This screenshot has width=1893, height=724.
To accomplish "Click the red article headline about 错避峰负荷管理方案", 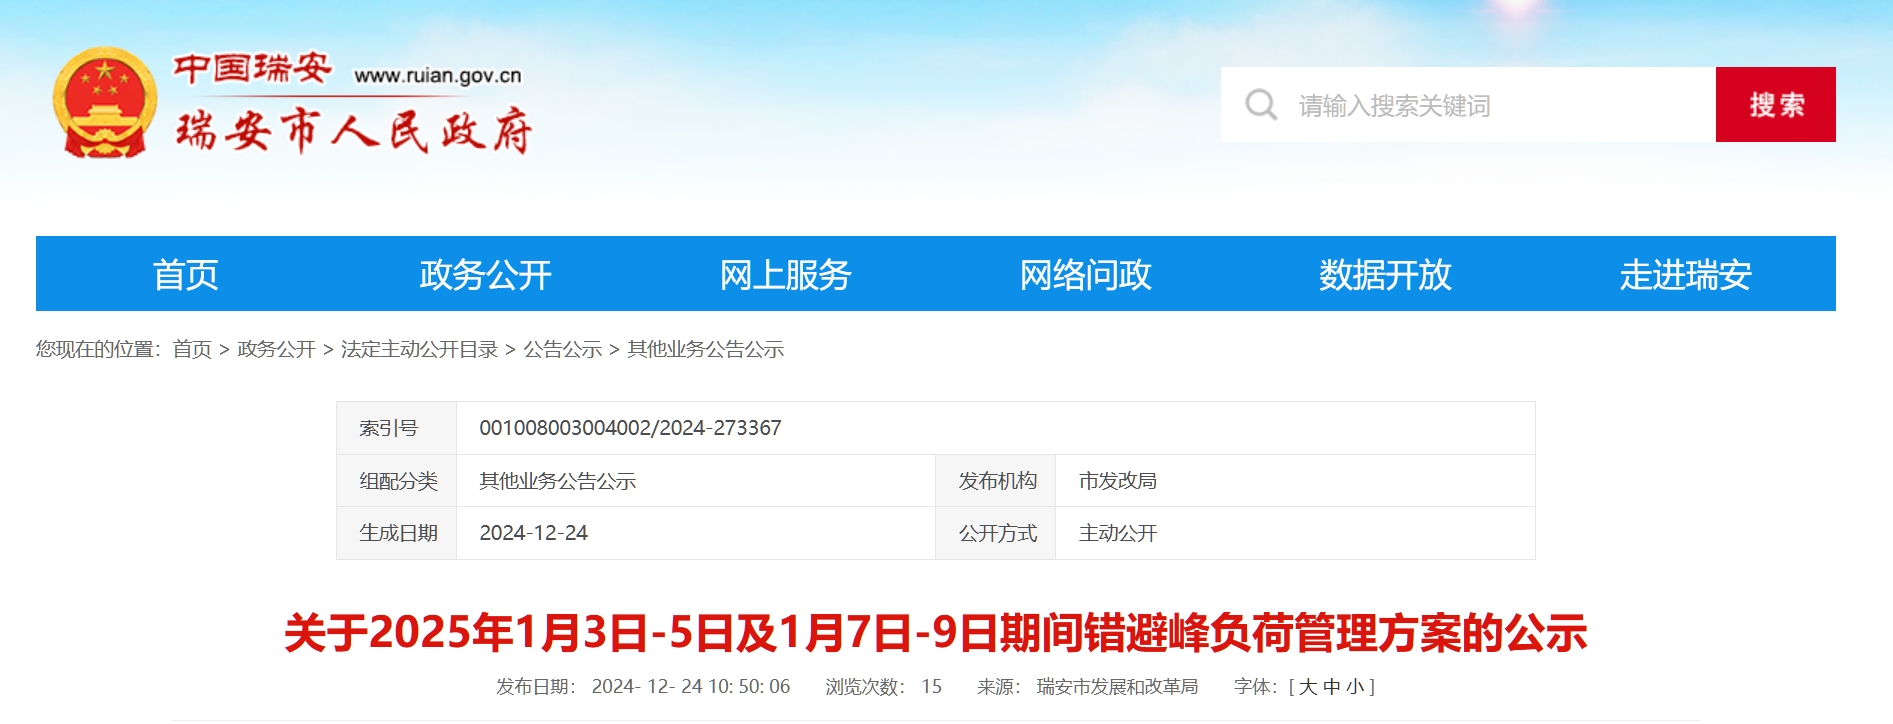I will click(x=935, y=633).
